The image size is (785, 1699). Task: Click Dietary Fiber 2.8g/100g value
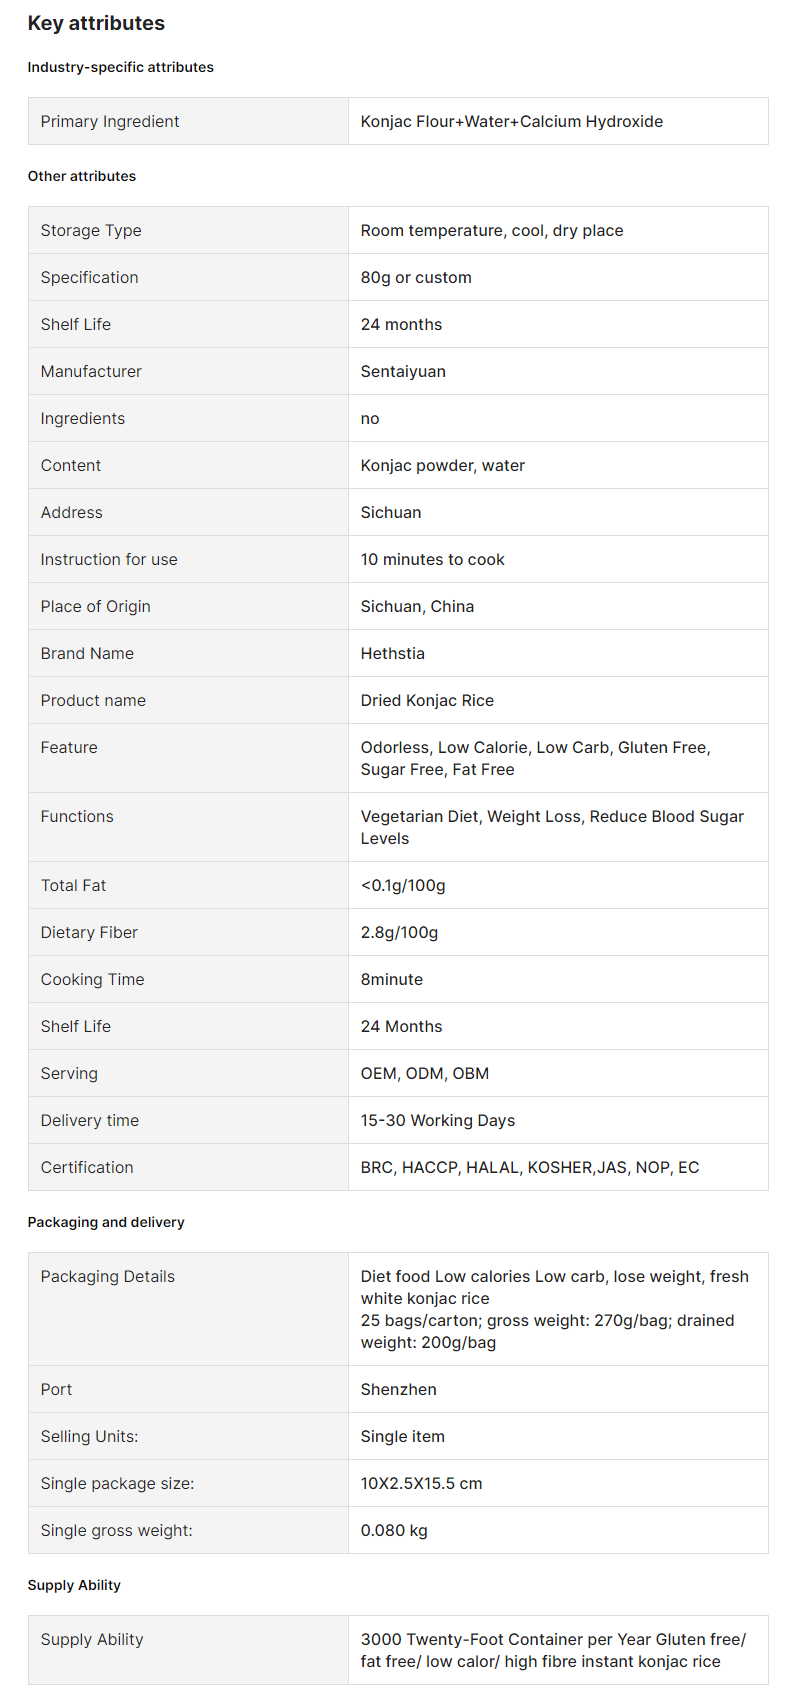399,932
